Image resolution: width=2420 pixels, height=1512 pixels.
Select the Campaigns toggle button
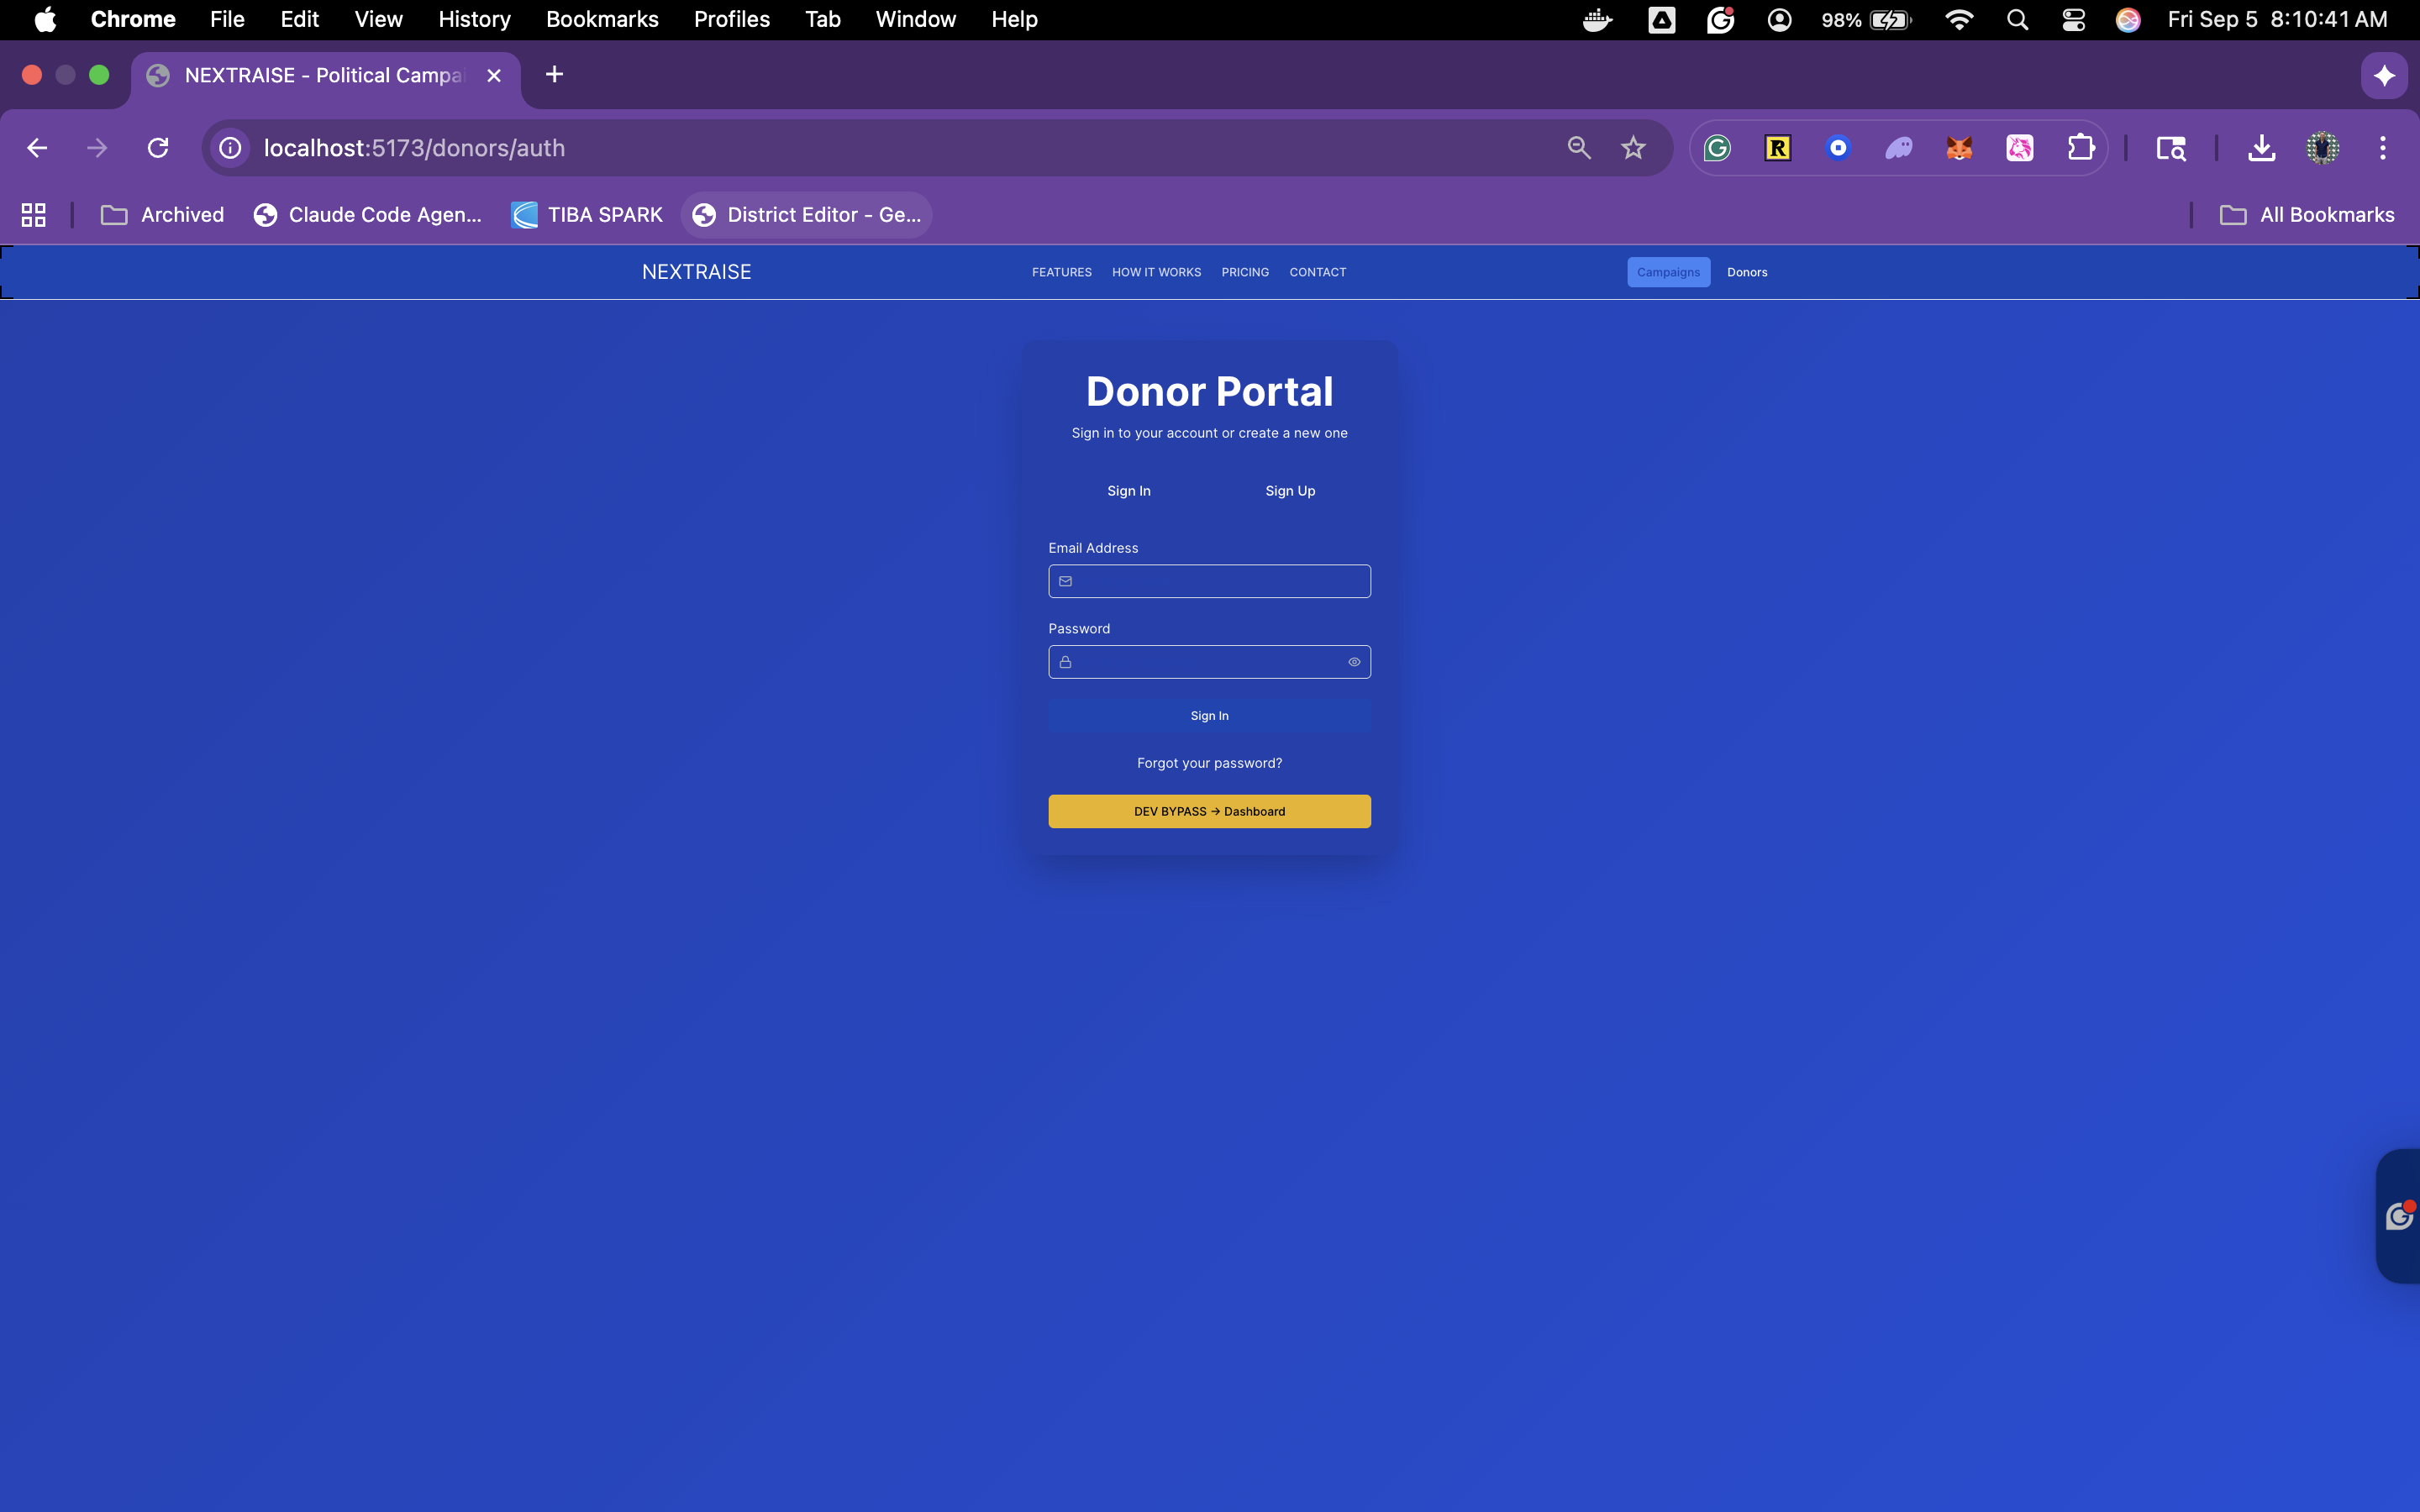tap(1668, 272)
